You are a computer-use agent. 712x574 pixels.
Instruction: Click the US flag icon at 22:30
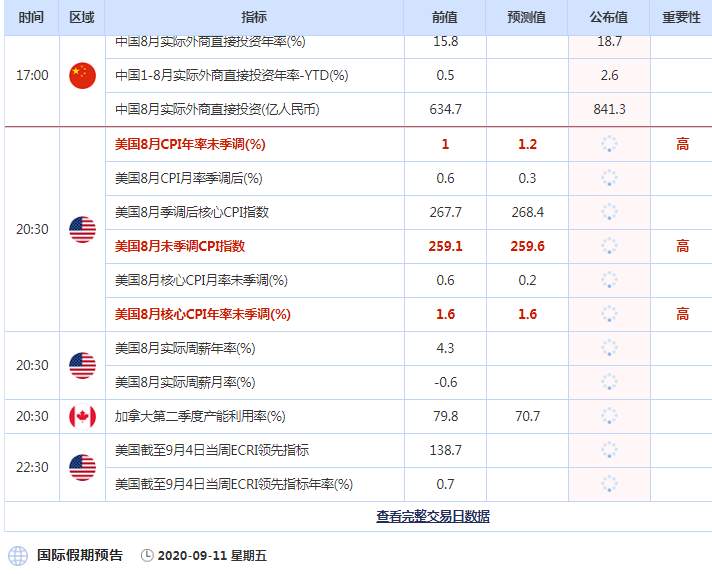tap(82, 467)
